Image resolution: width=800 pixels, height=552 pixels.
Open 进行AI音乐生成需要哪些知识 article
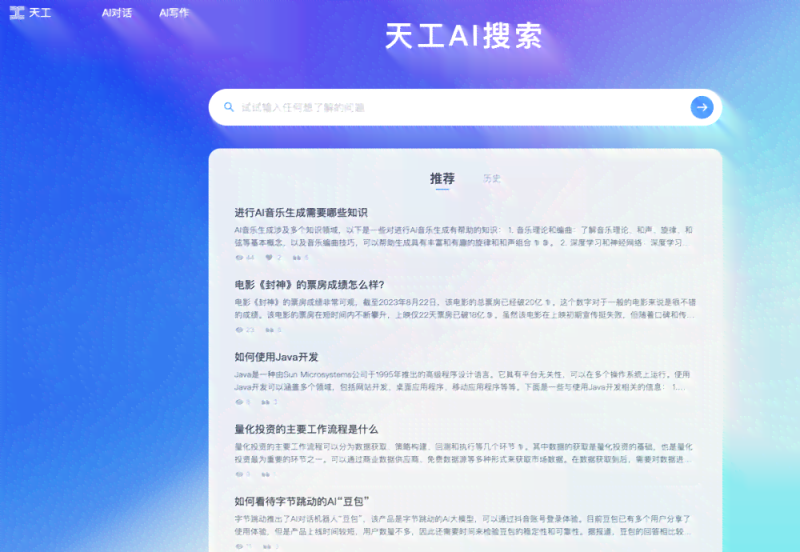pos(301,212)
